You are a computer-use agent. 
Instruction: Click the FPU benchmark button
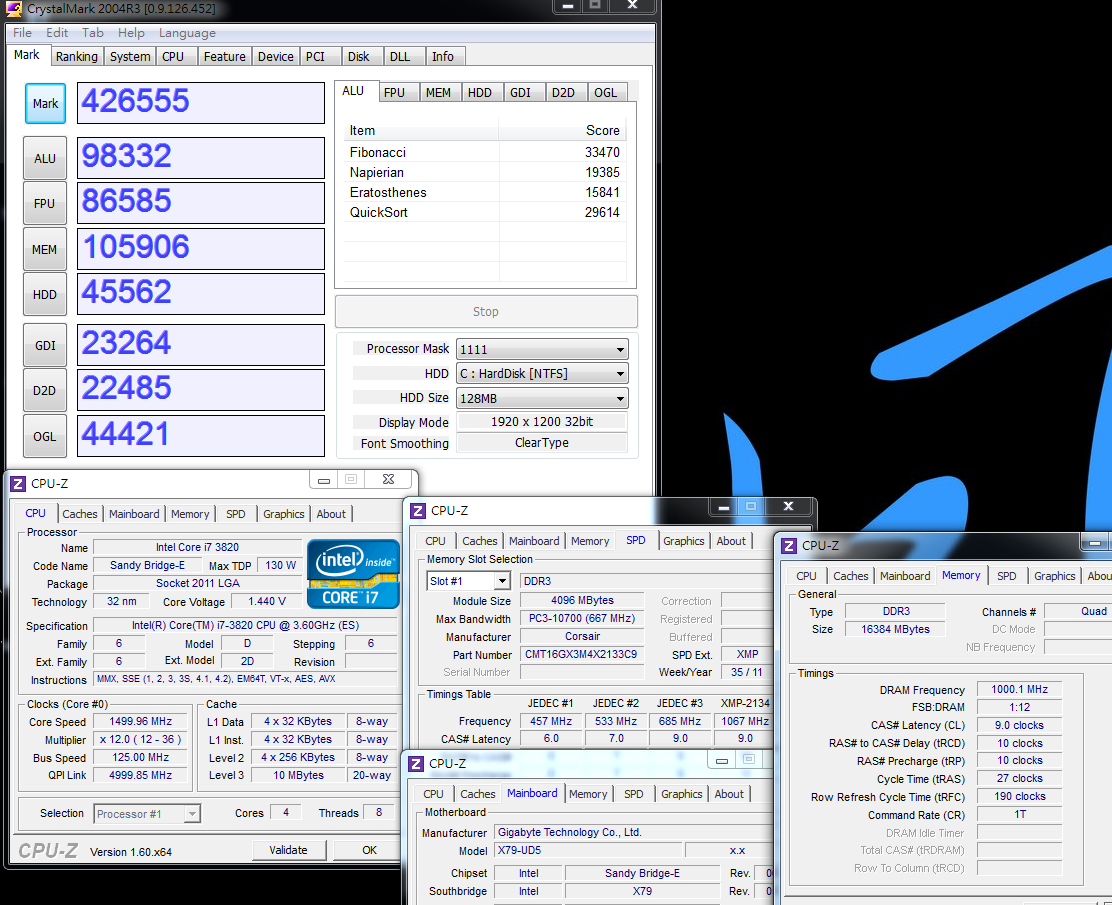45,204
